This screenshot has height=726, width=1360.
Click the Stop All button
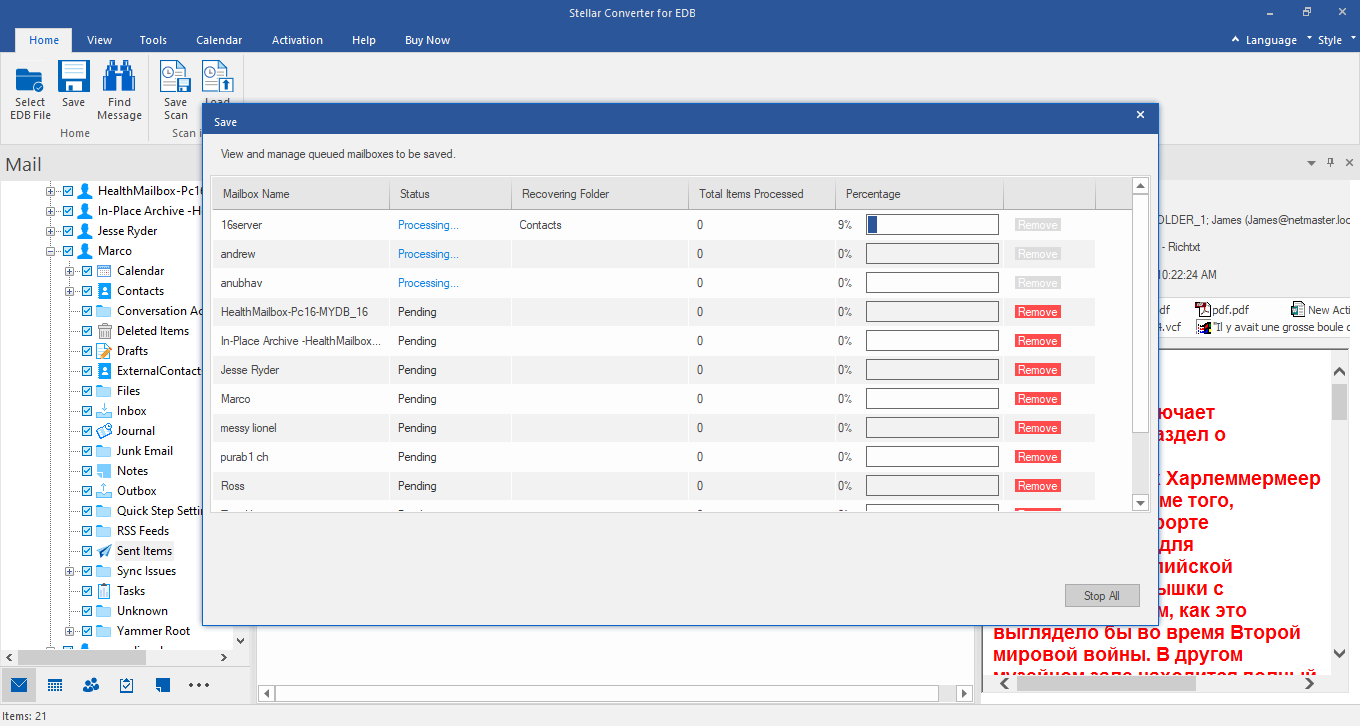tap(1101, 596)
